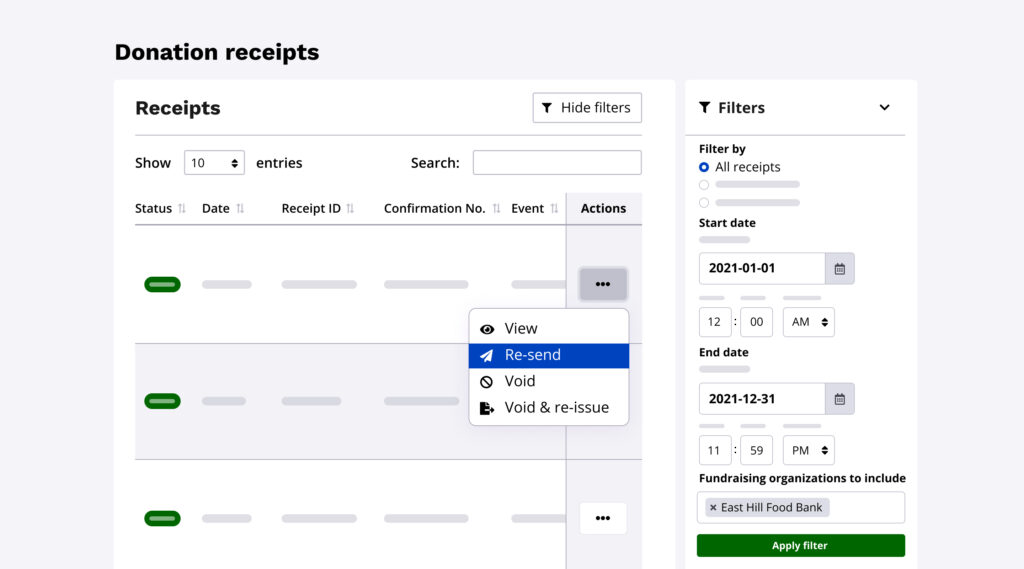Remove East Hill Food Bank tag

pyautogui.click(x=713, y=508)
